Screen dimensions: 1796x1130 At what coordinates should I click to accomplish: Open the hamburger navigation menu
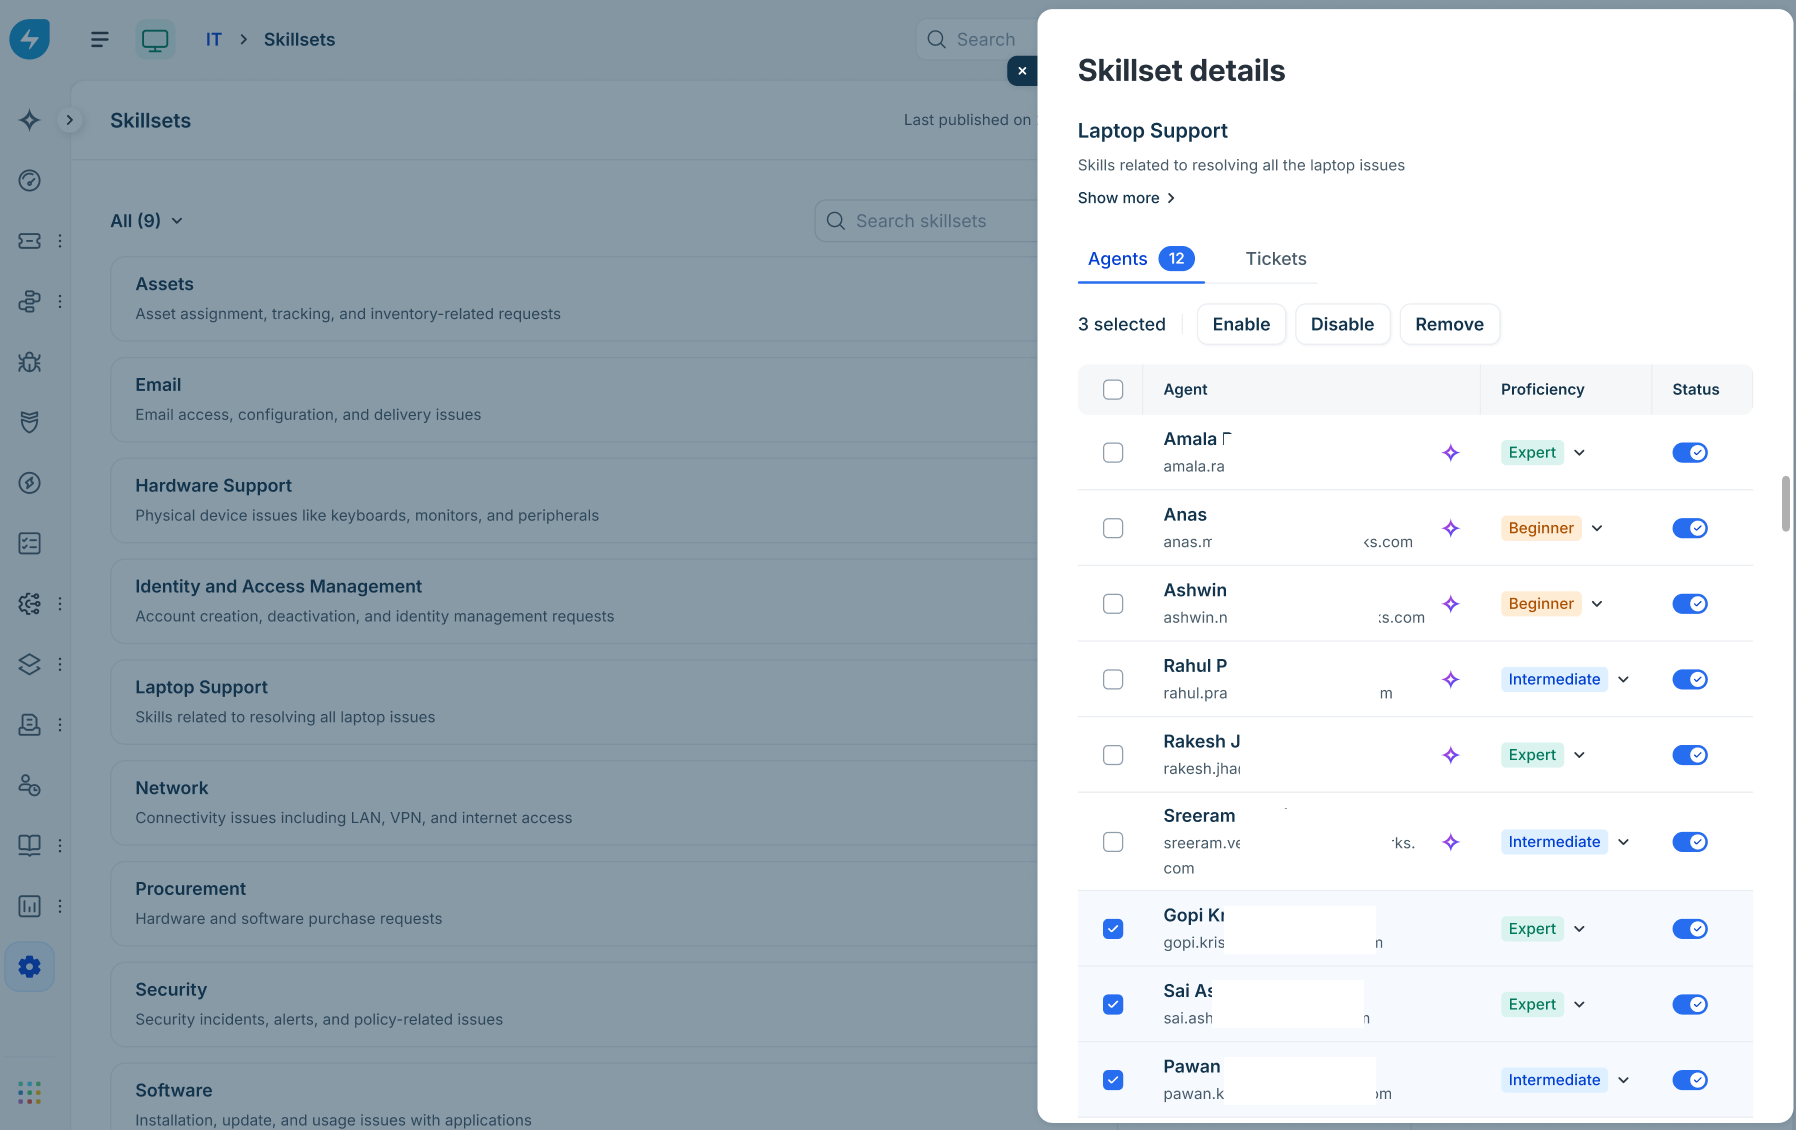pyautogui.click(x=100, y=39)
